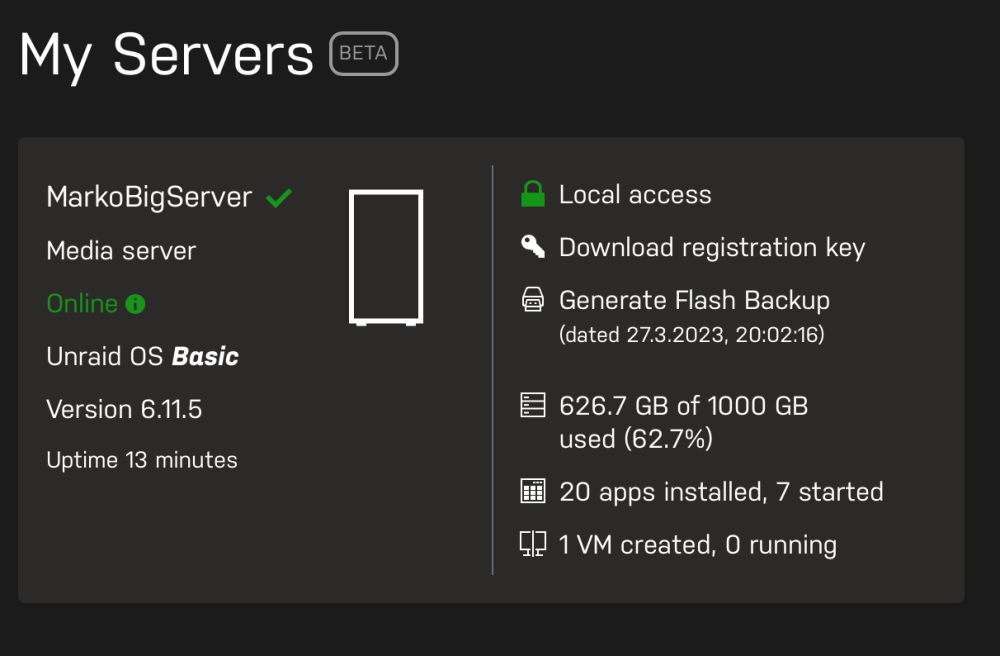Click the storage usage disk icon
Viewport: 1000px width, 656px height.
tap(533, 405)
